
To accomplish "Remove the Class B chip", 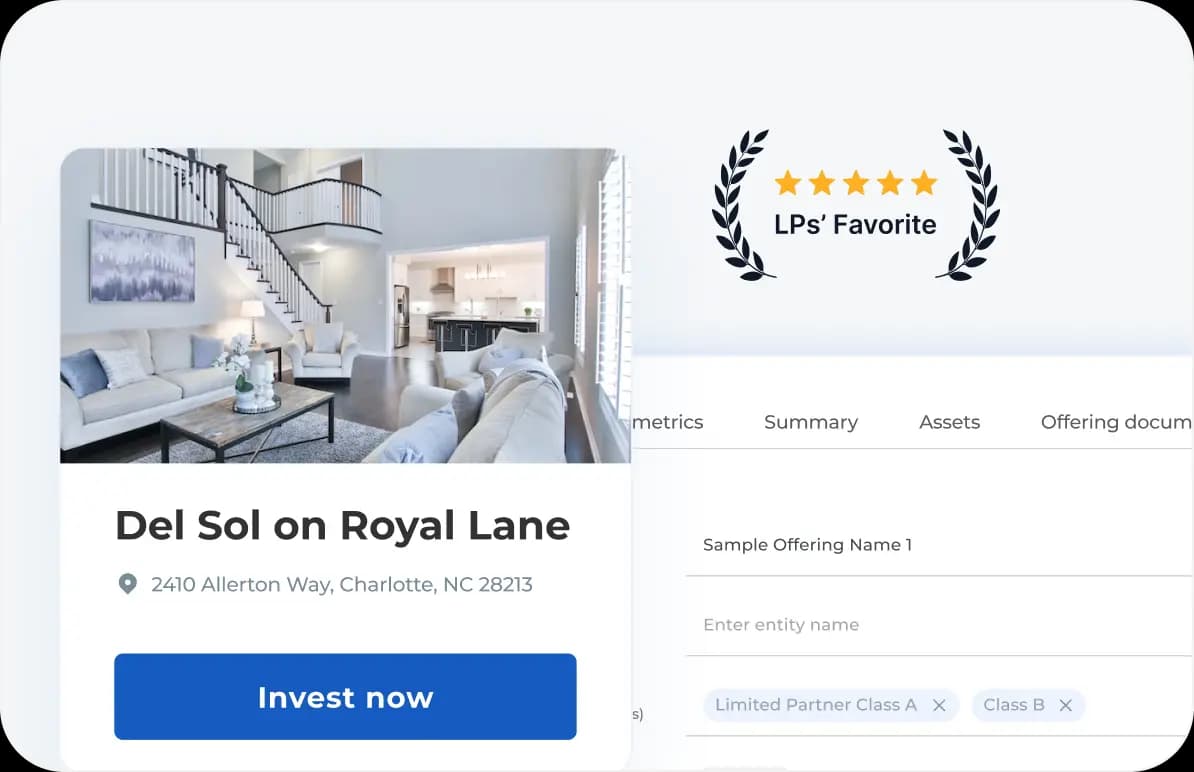I will [x=1066, y=705].
